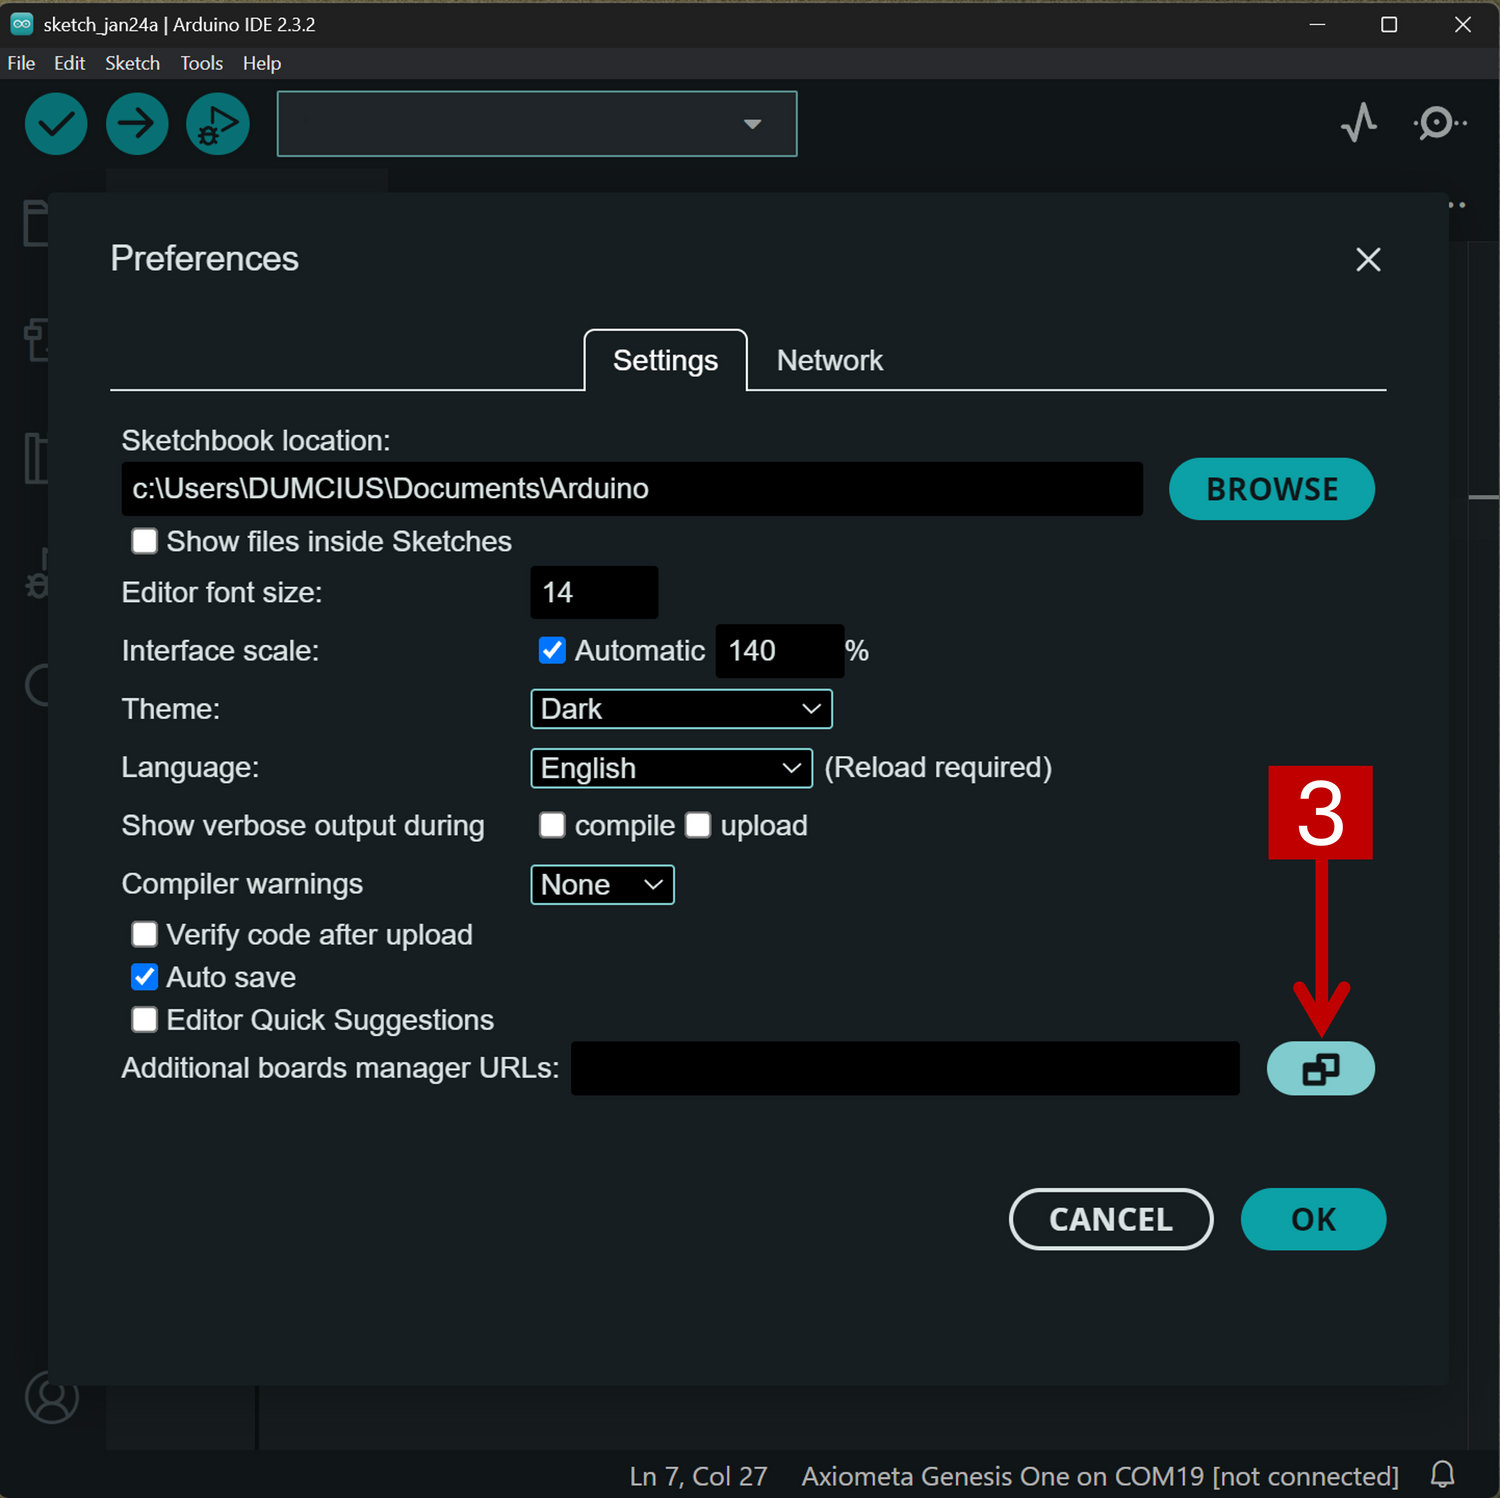Enable Show files inside Sketches
Image resolution: width=1500 pixels, height=1498 pixels.
145,542
